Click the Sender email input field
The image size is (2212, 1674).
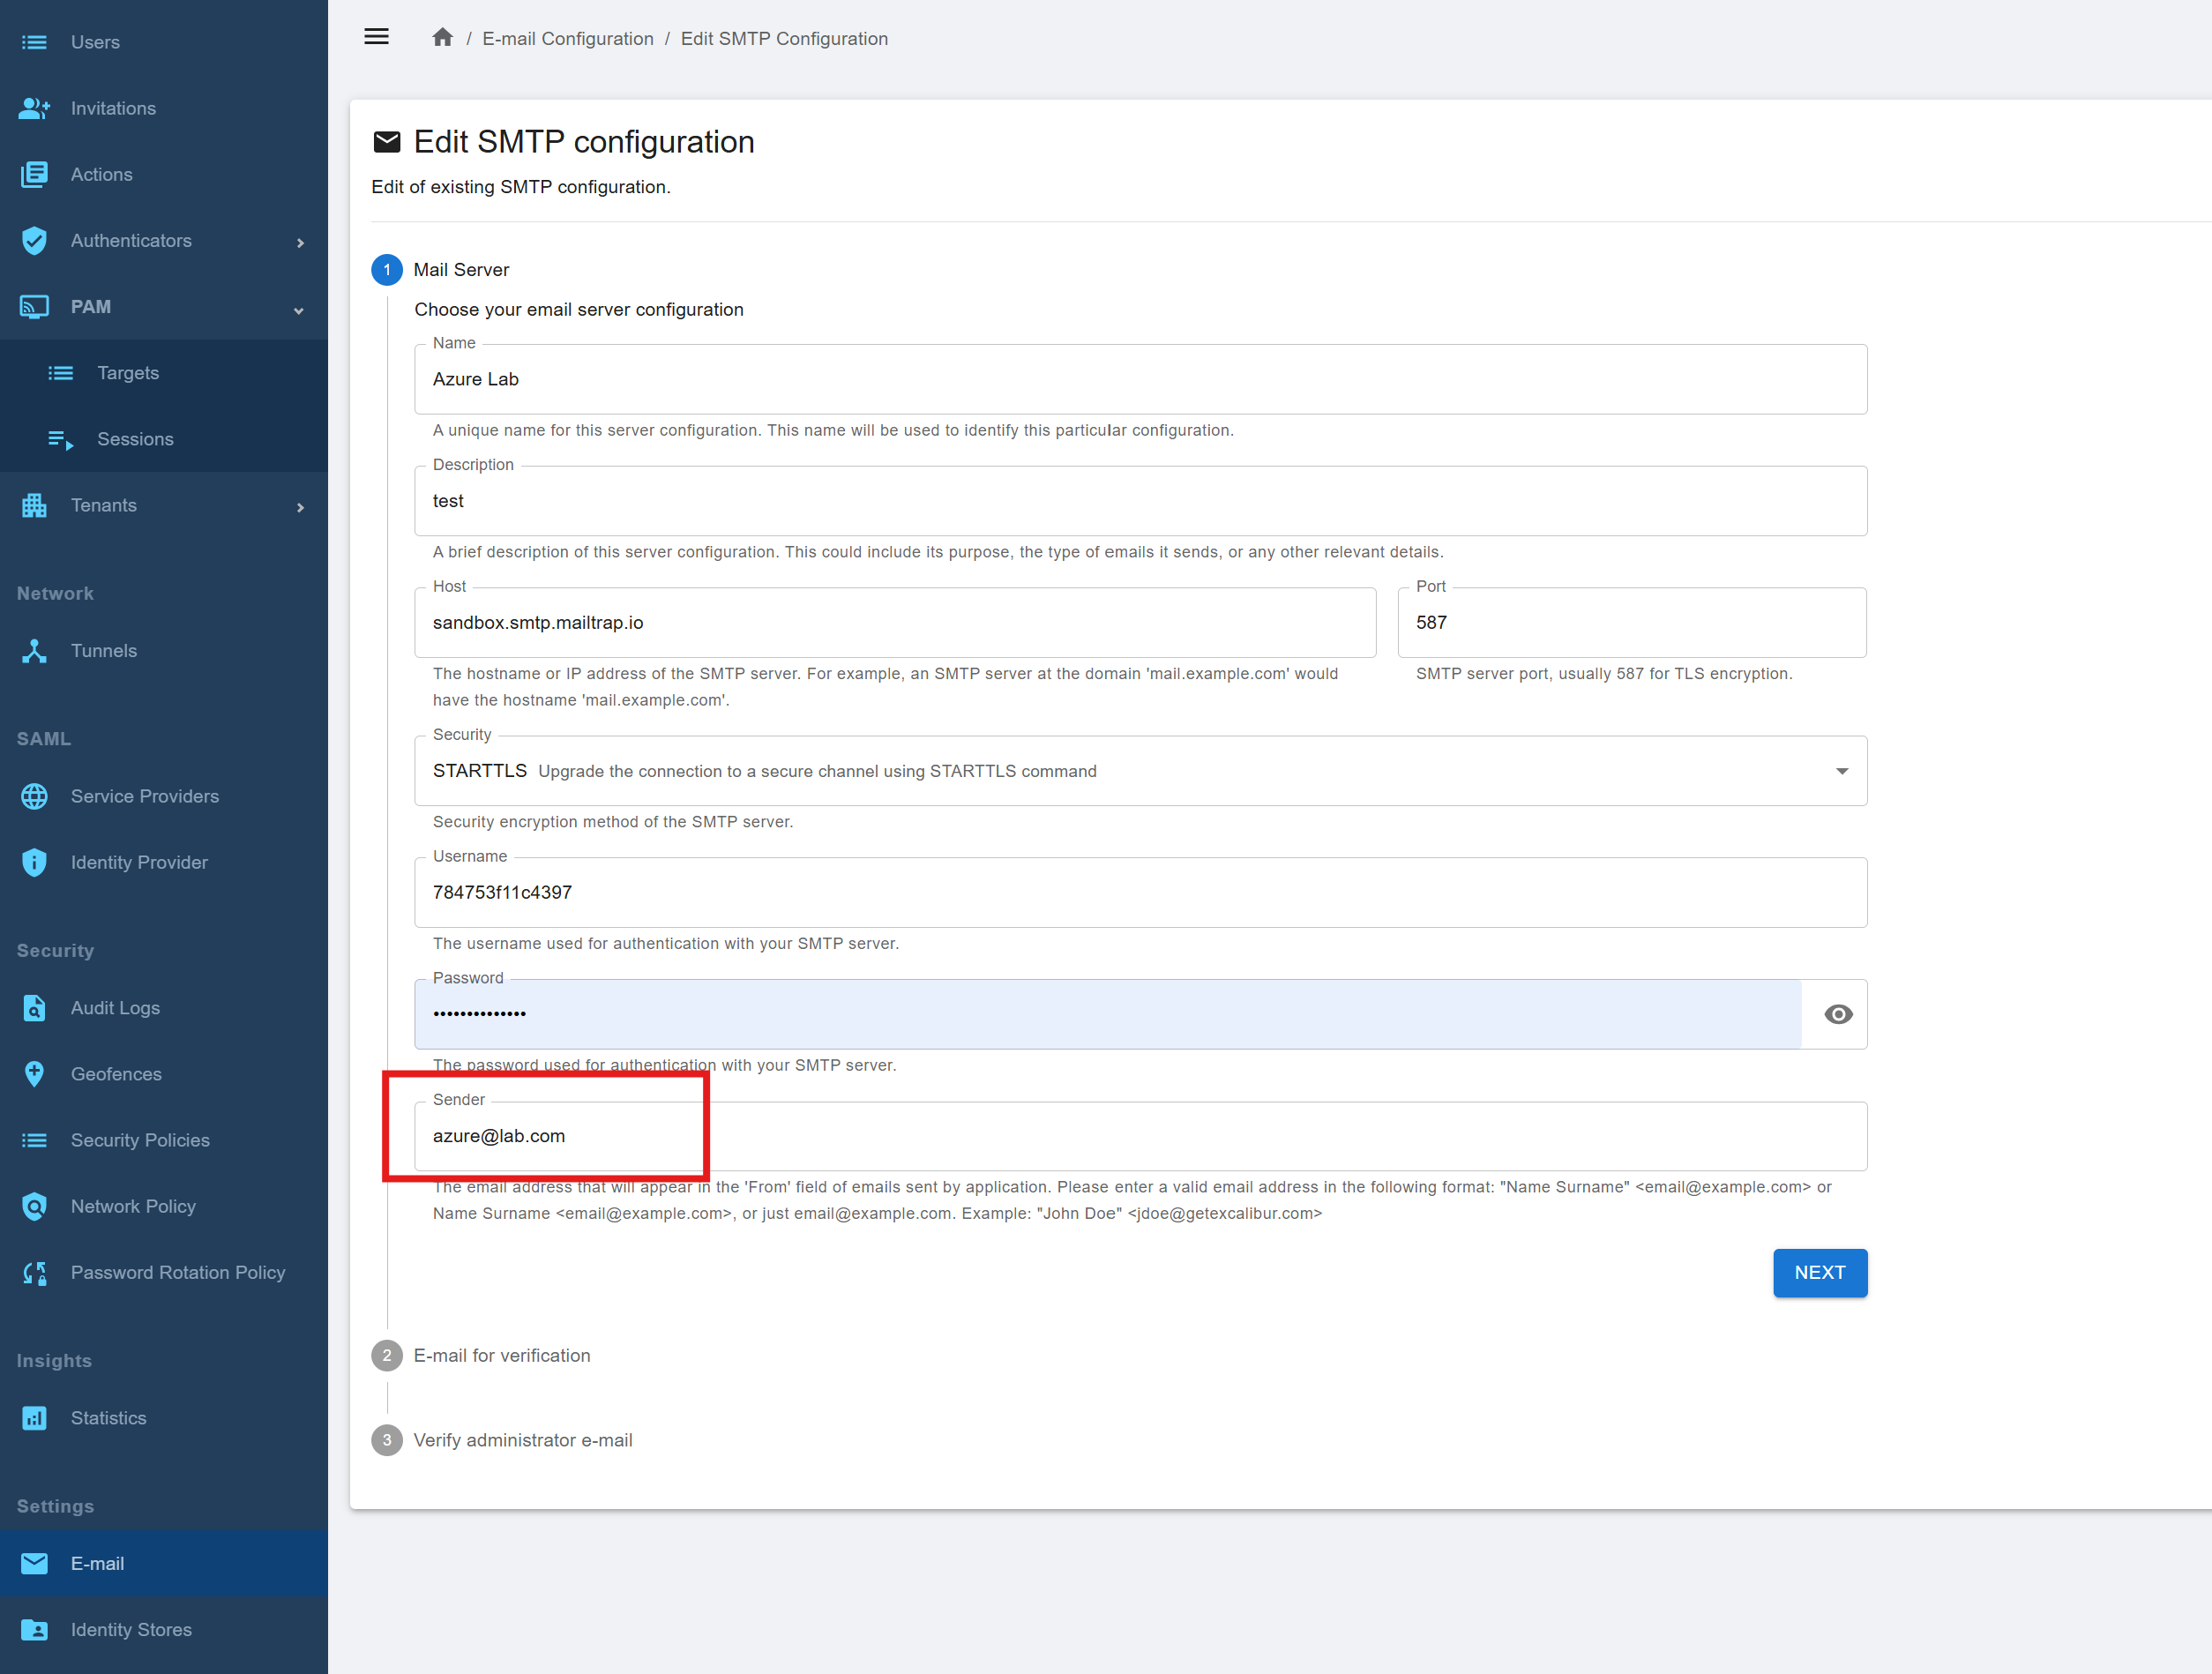[x=1140, y=1136]
